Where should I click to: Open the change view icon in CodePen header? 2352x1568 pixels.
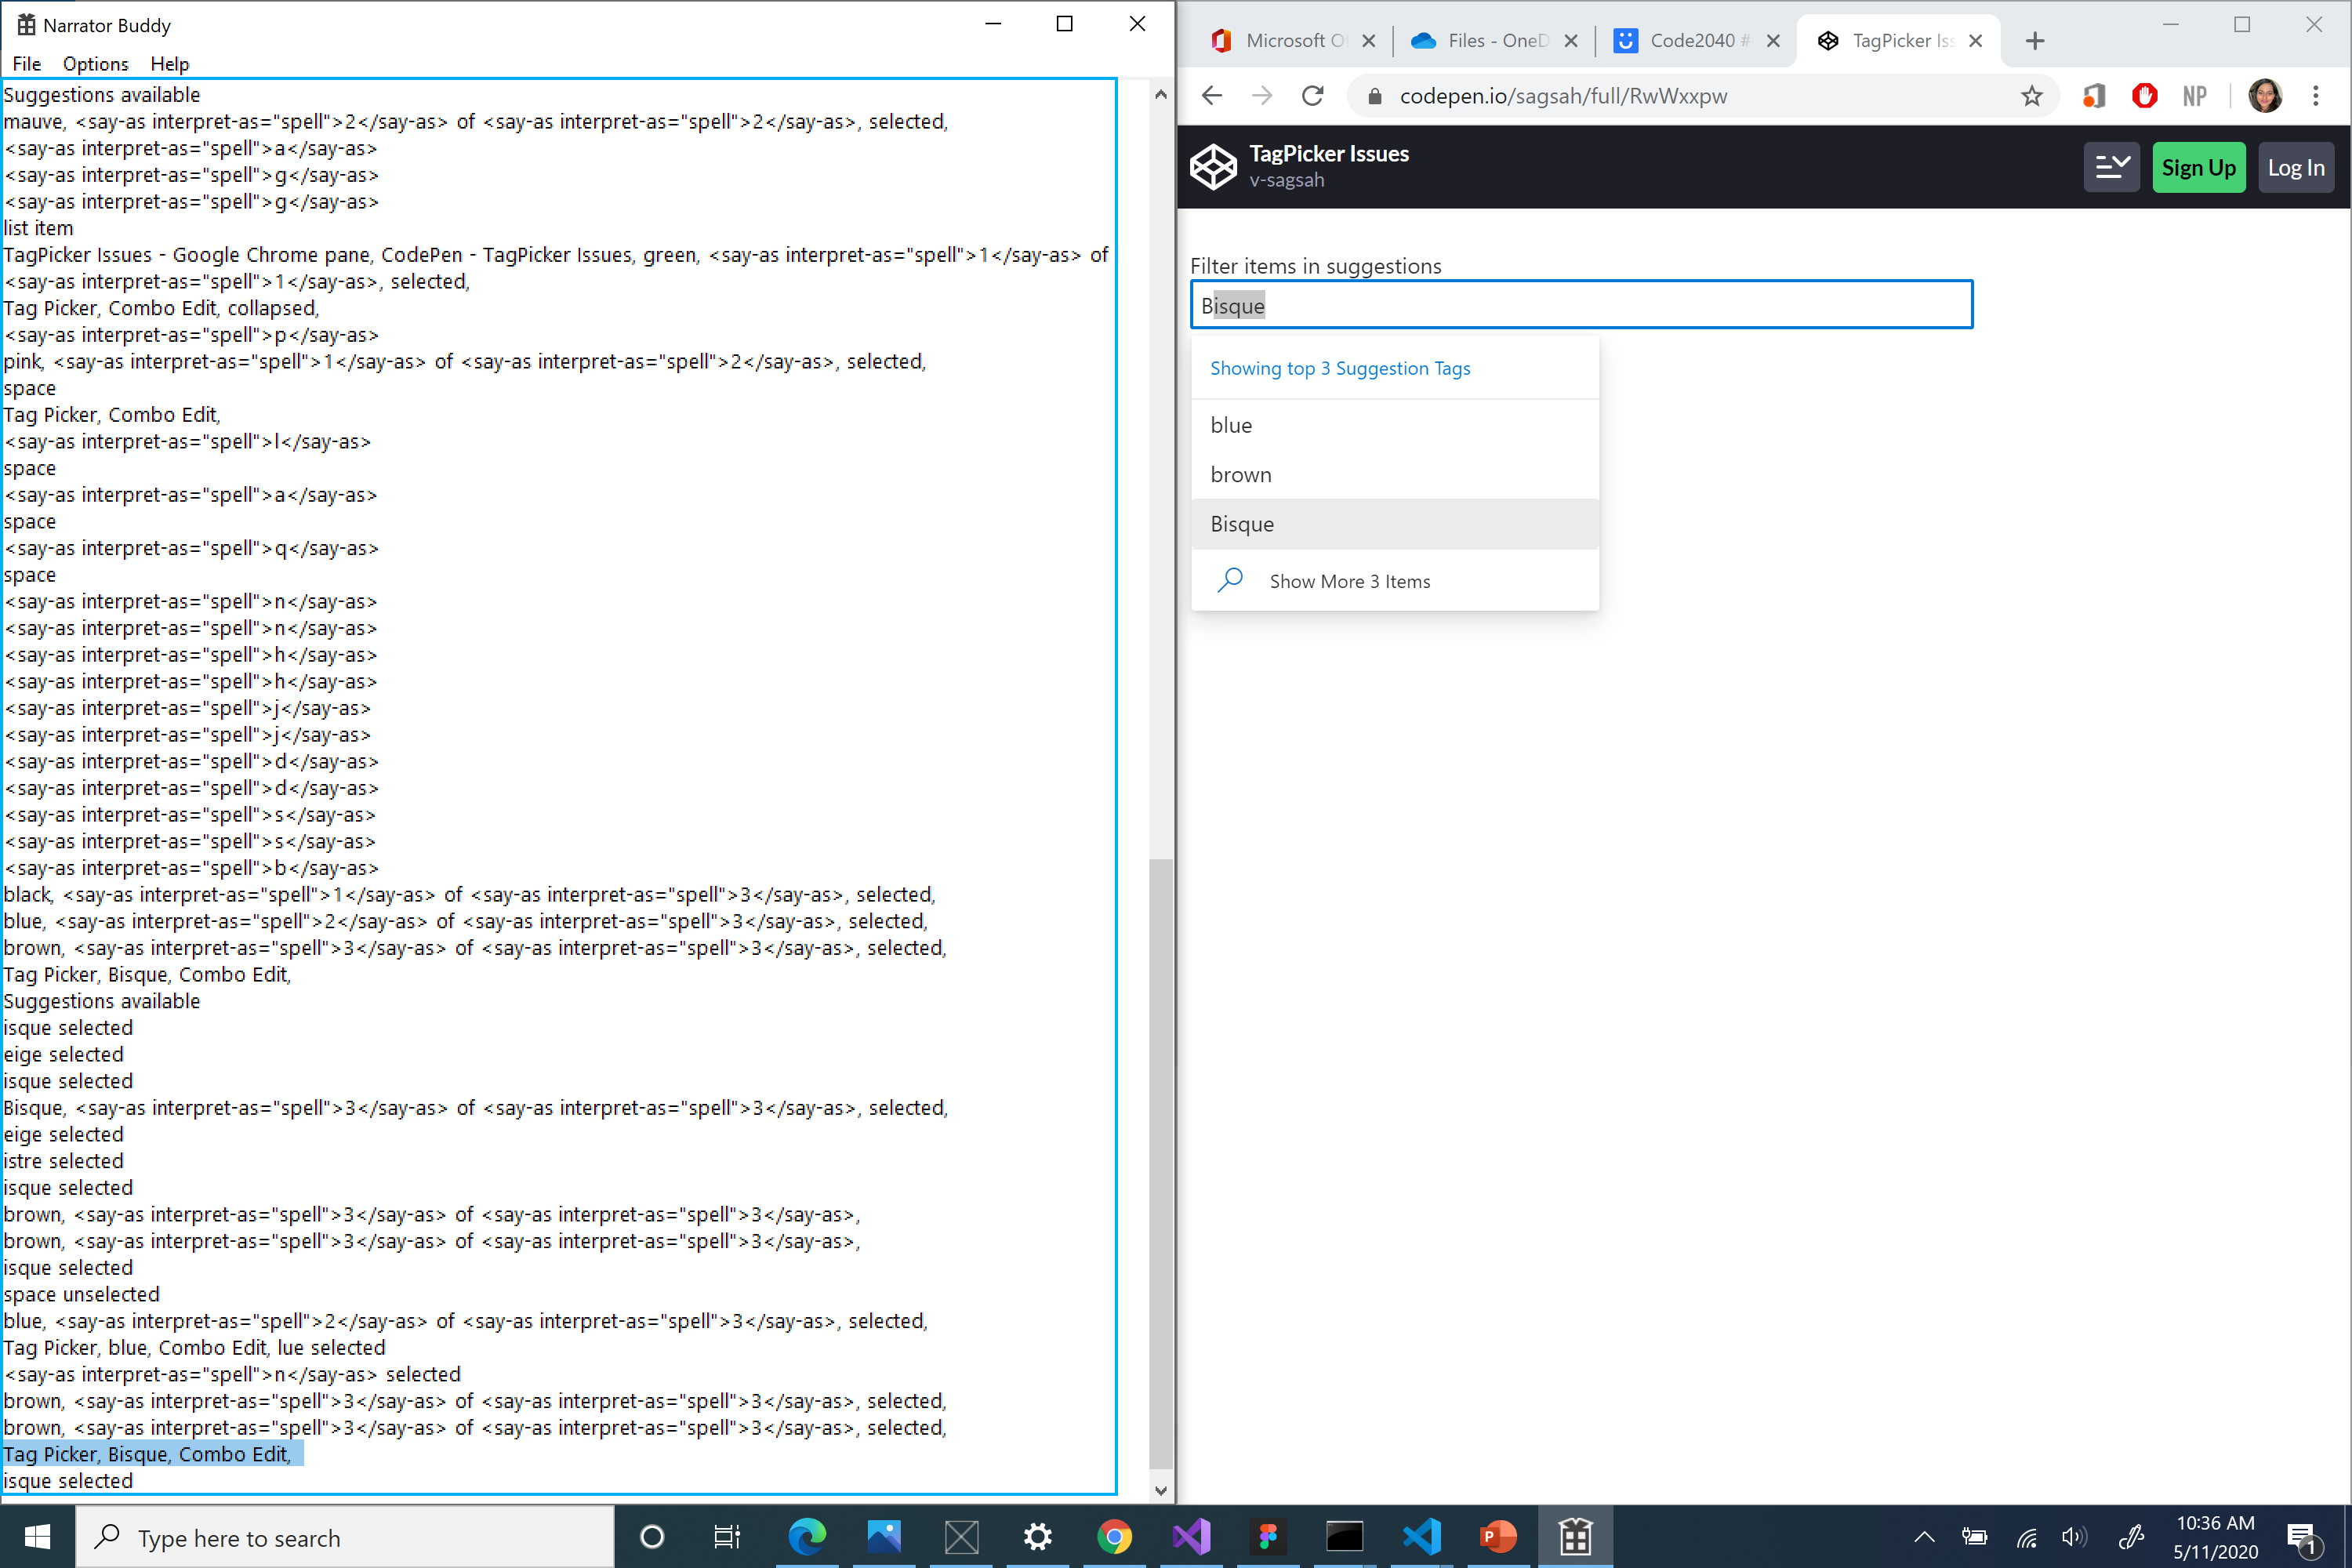(x=2112, y=166)
